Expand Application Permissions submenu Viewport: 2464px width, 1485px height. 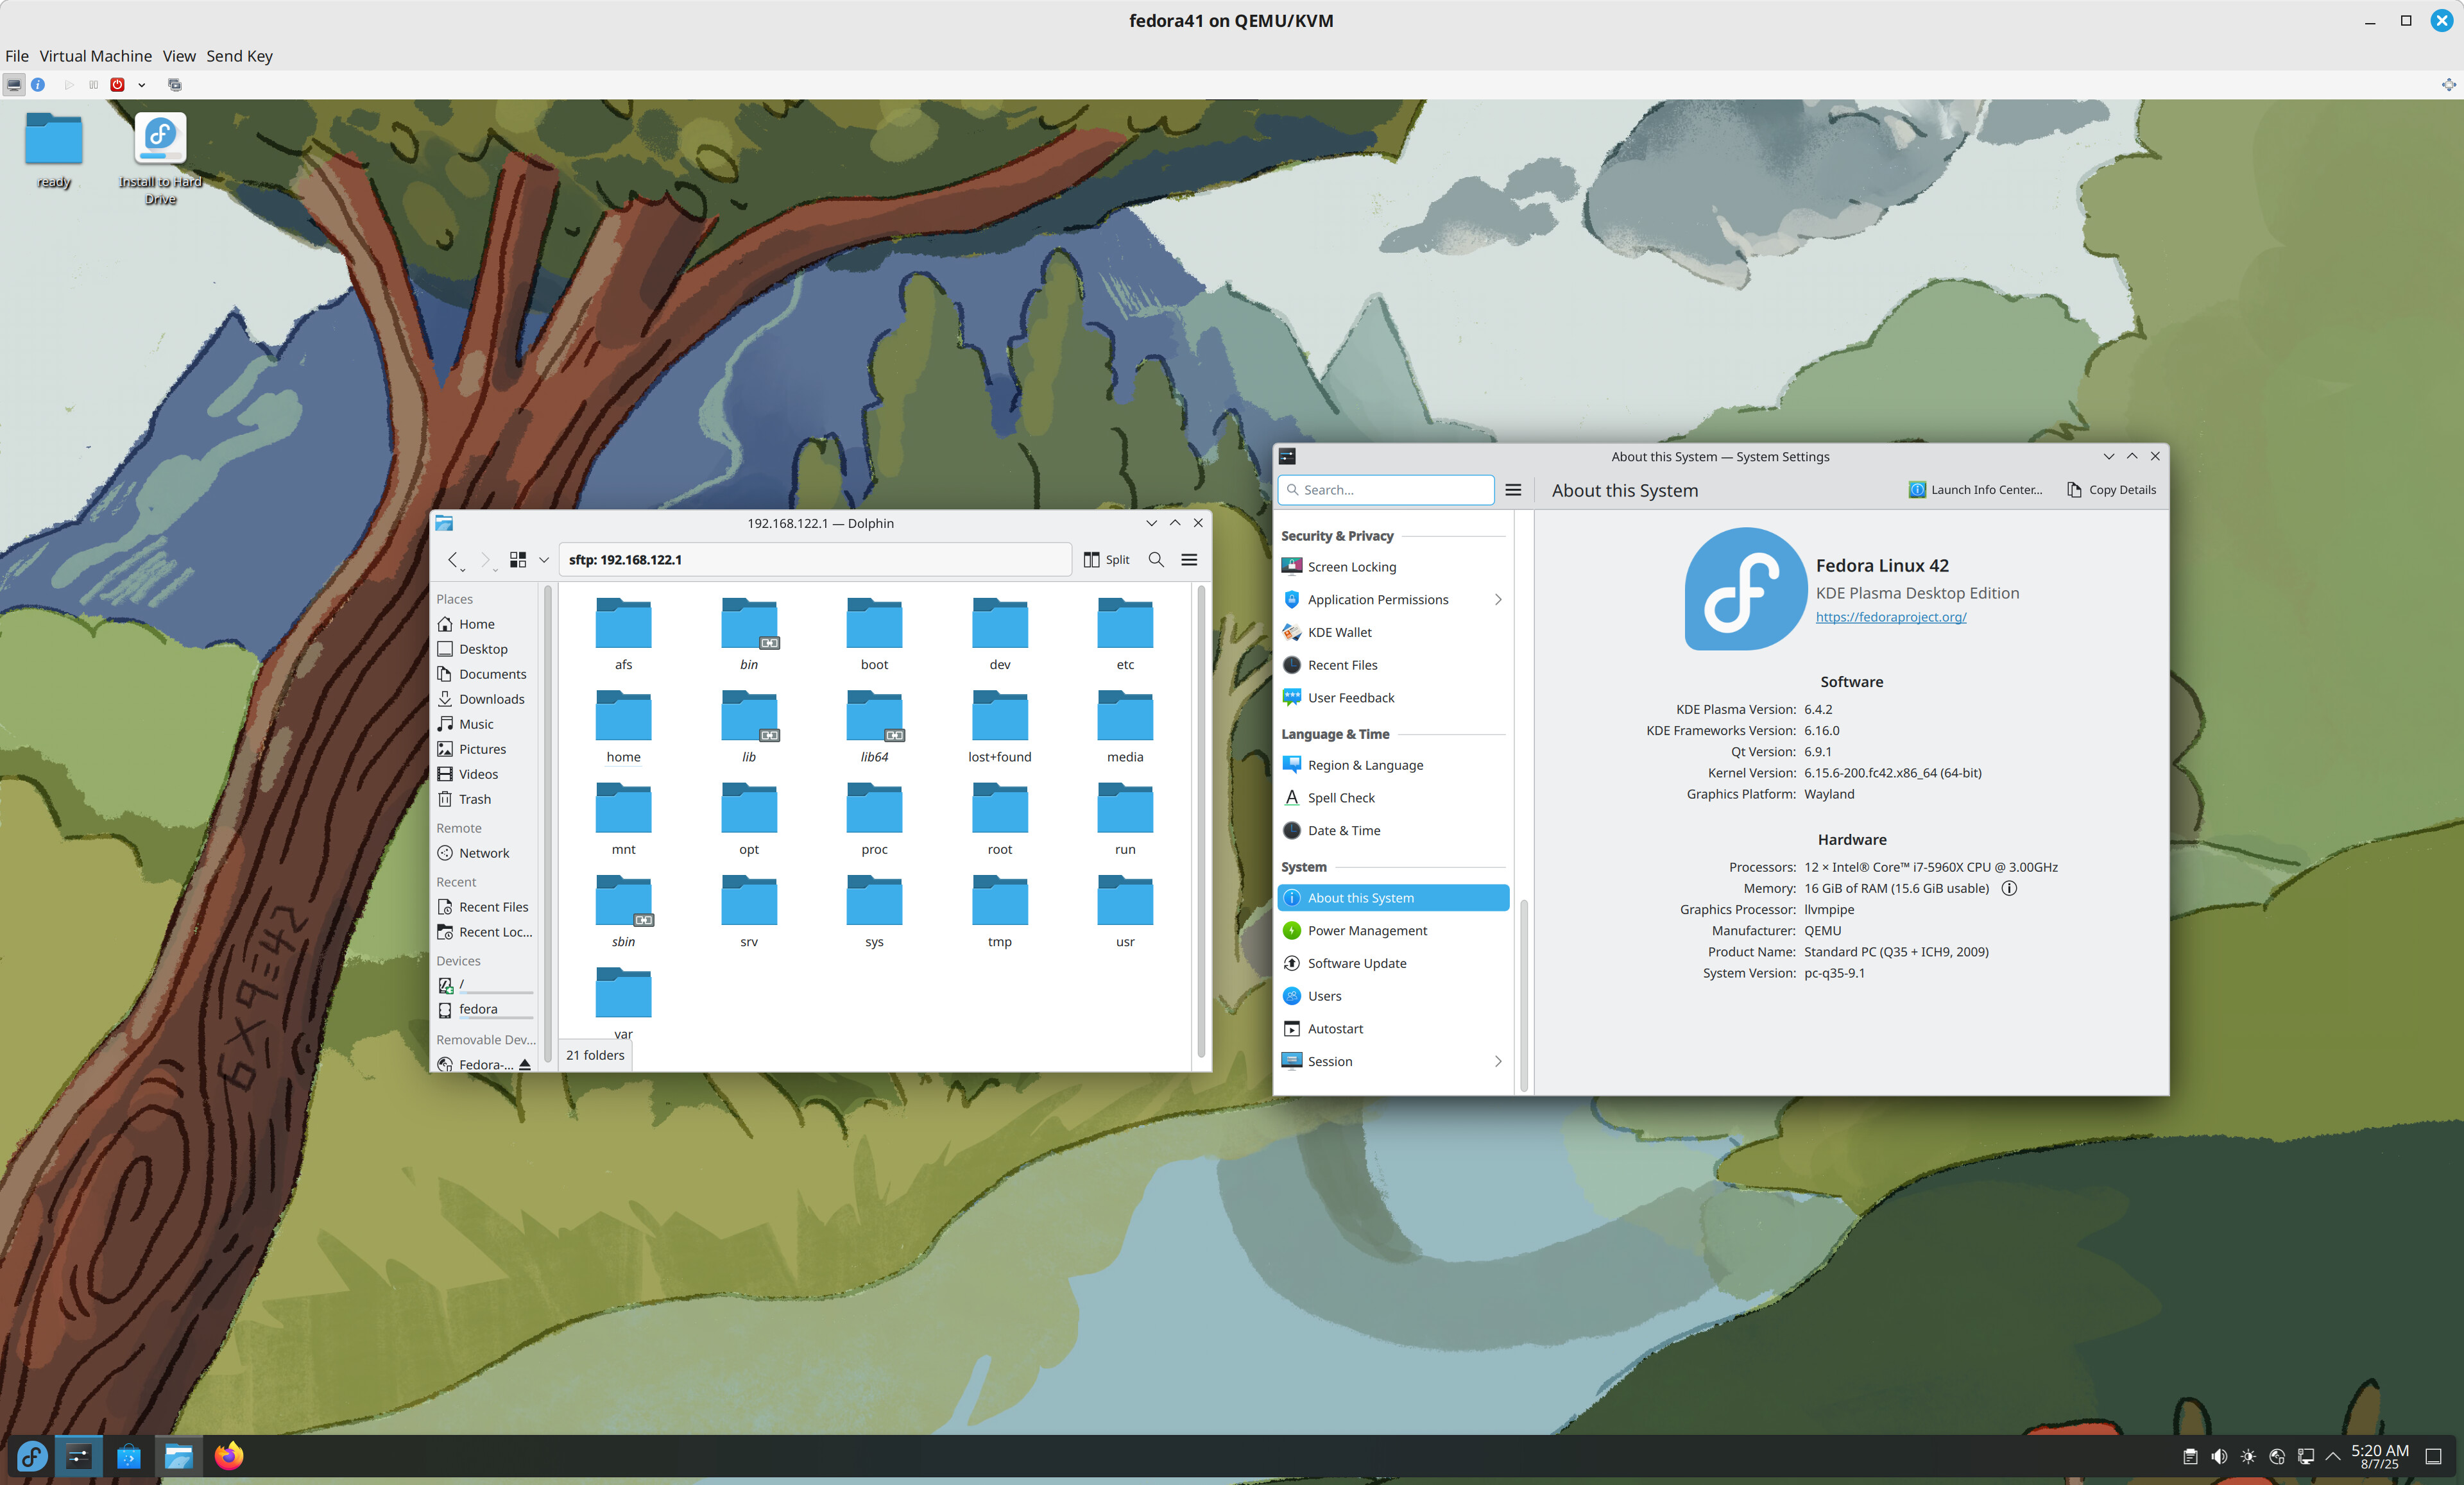click(1497, 599)
